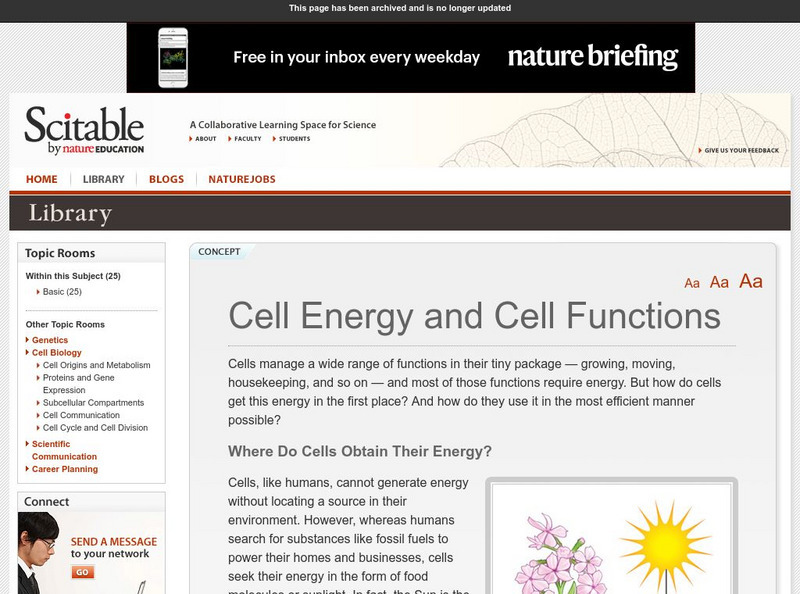Expand the Career Planning topic room
The height and width of the screenshot is (594, 800).
tap(65, 469)
